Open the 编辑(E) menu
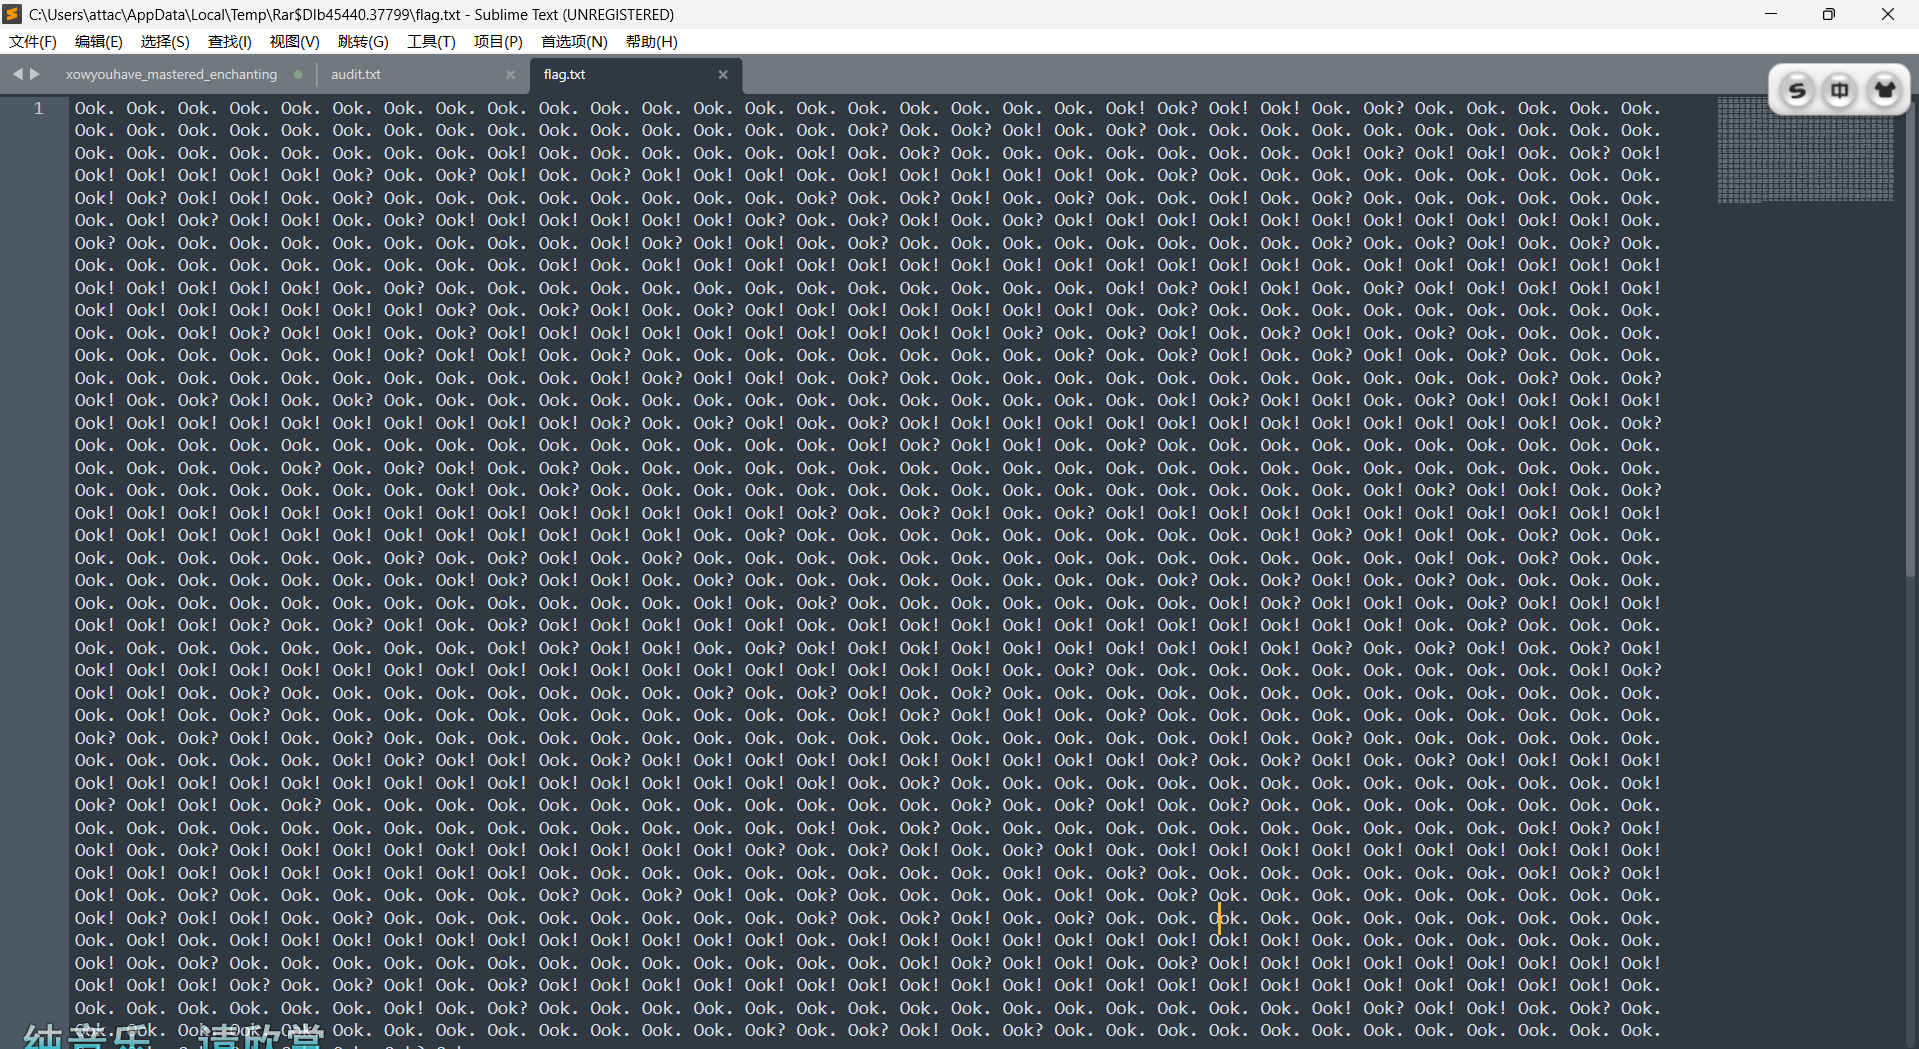The height and width of the screenshot is (1049, 1919). 97,41
